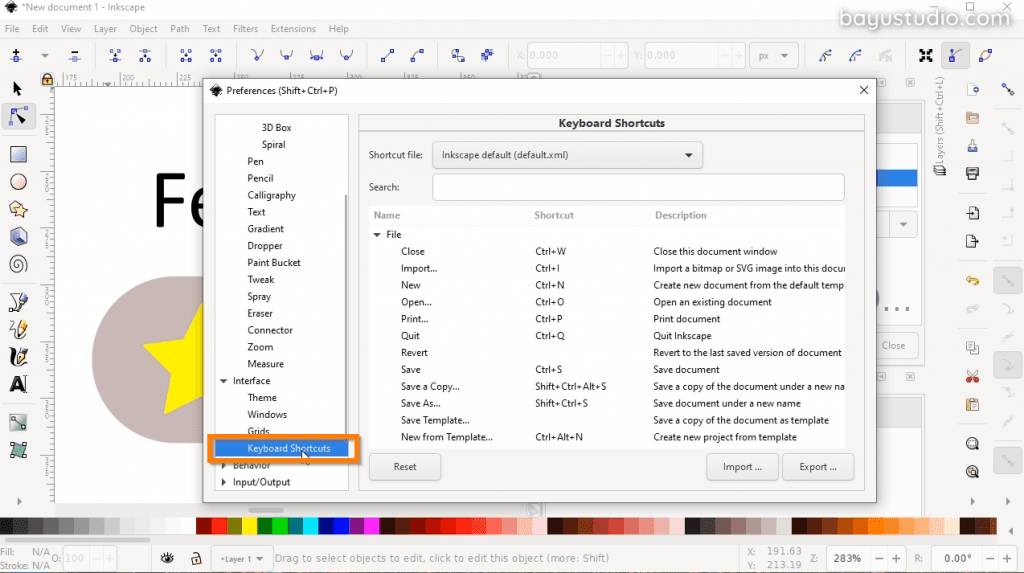The width and height of the screenshot is (1024, 573).
Task: Toggle the current layer lock icon
Action: point(196,558)
